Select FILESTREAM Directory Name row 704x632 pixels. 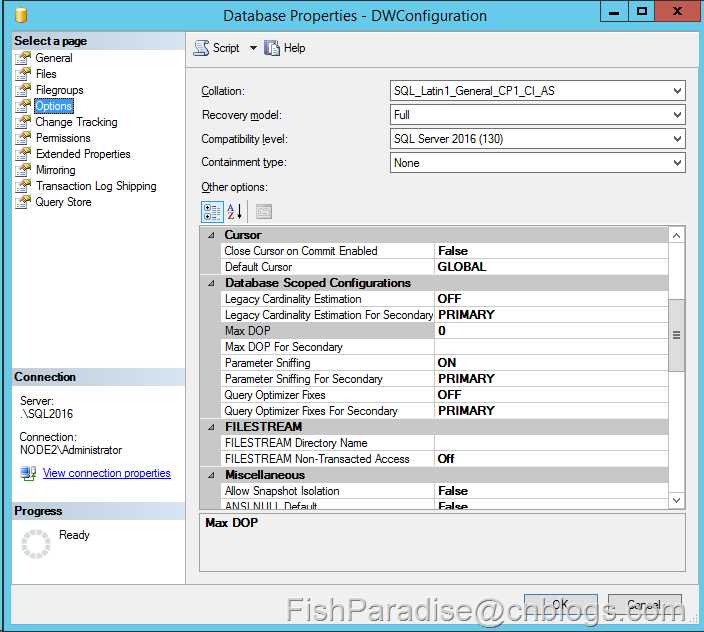coord(444,443)
